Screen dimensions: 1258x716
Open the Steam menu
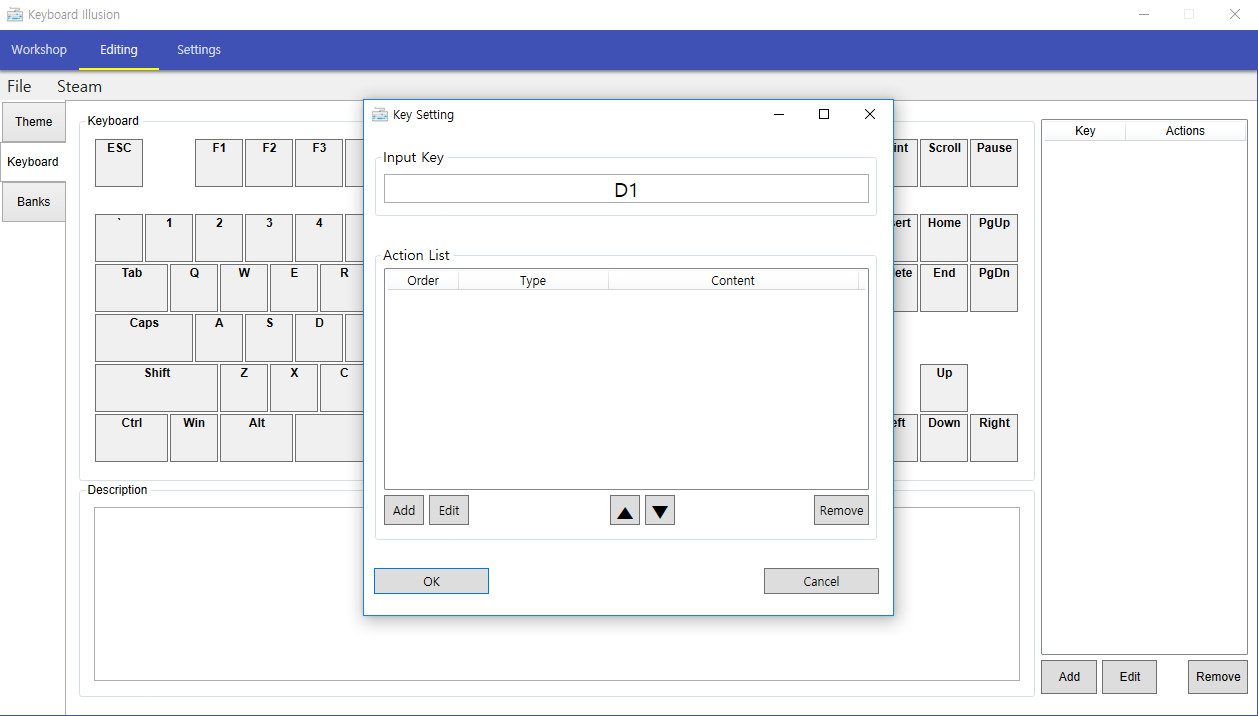click(x=79, y=86)
